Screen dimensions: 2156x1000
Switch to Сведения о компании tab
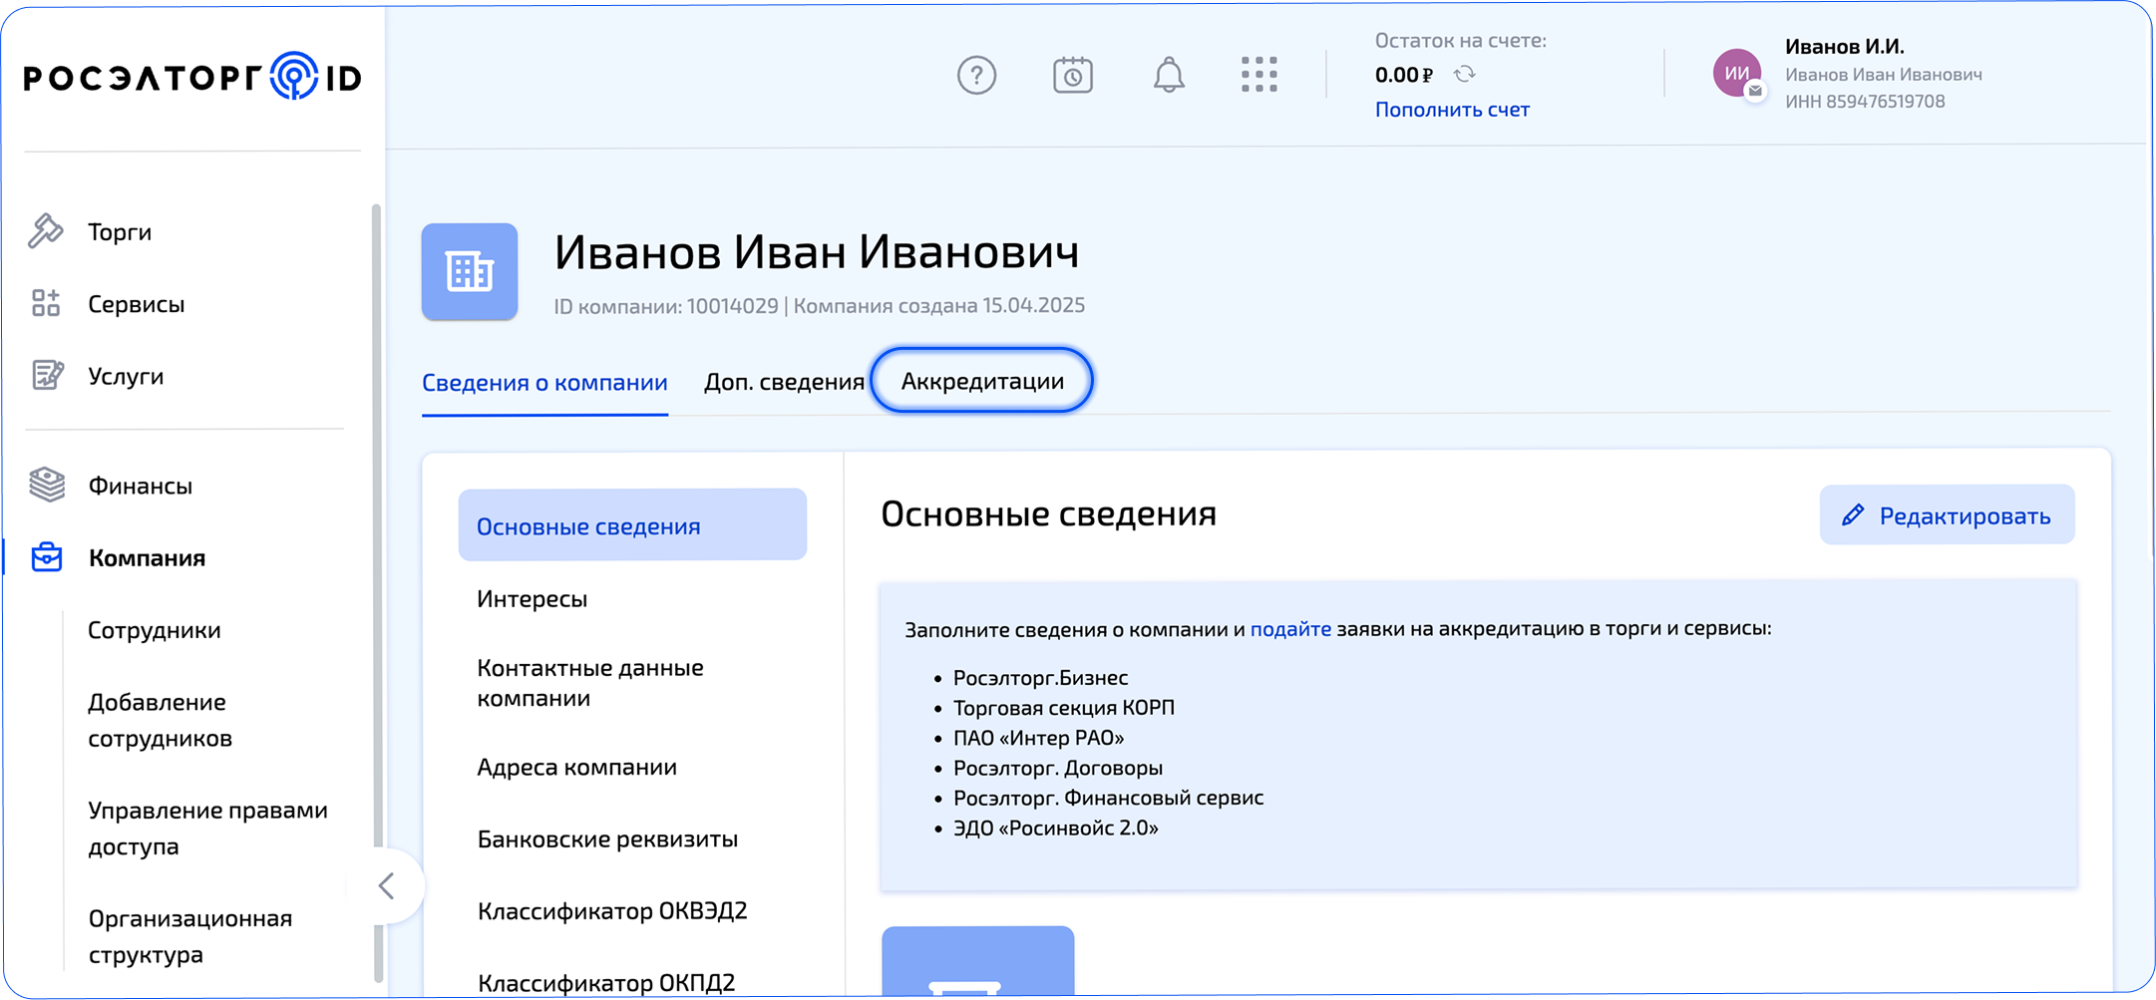click(545, 382)
